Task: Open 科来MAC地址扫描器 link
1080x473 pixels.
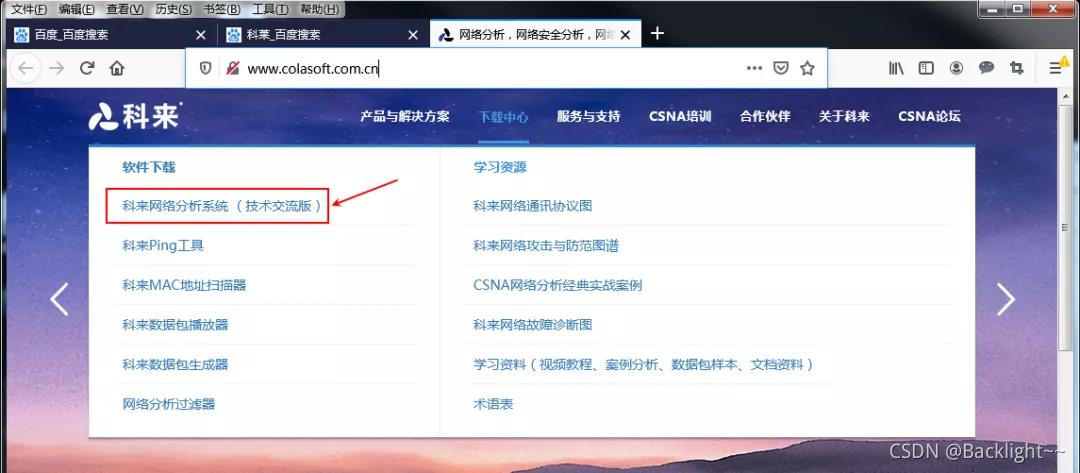Action: [184, 285]
